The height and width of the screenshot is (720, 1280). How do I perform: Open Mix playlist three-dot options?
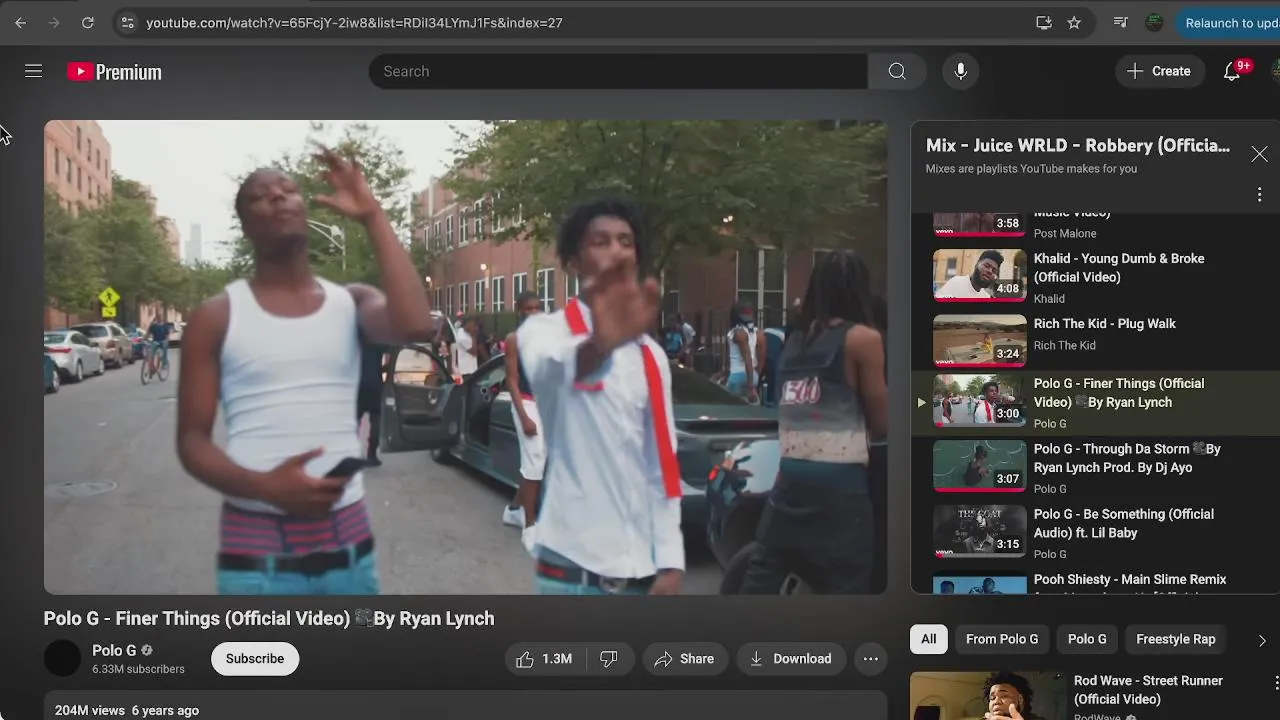(1259, 194)
